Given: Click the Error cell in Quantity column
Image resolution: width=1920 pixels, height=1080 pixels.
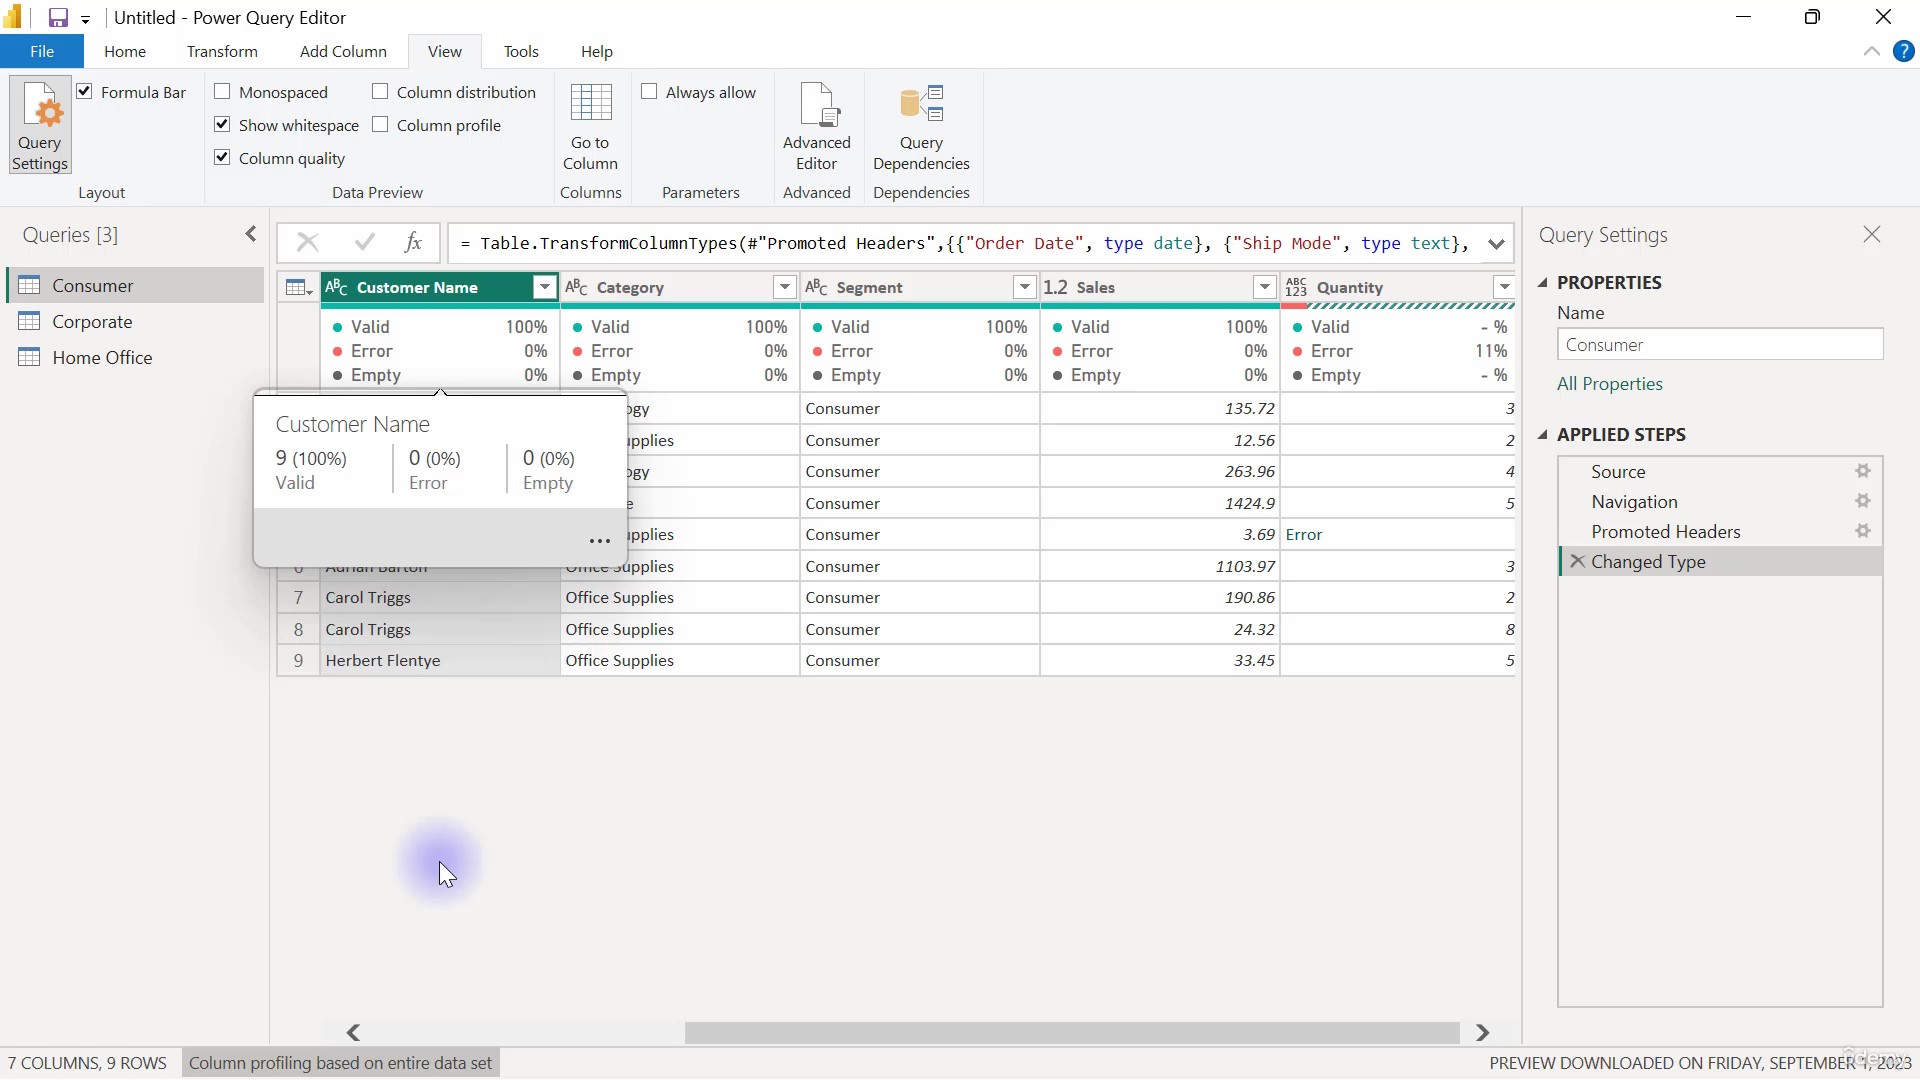Looking at the screenshot, I should [1397, 535].
